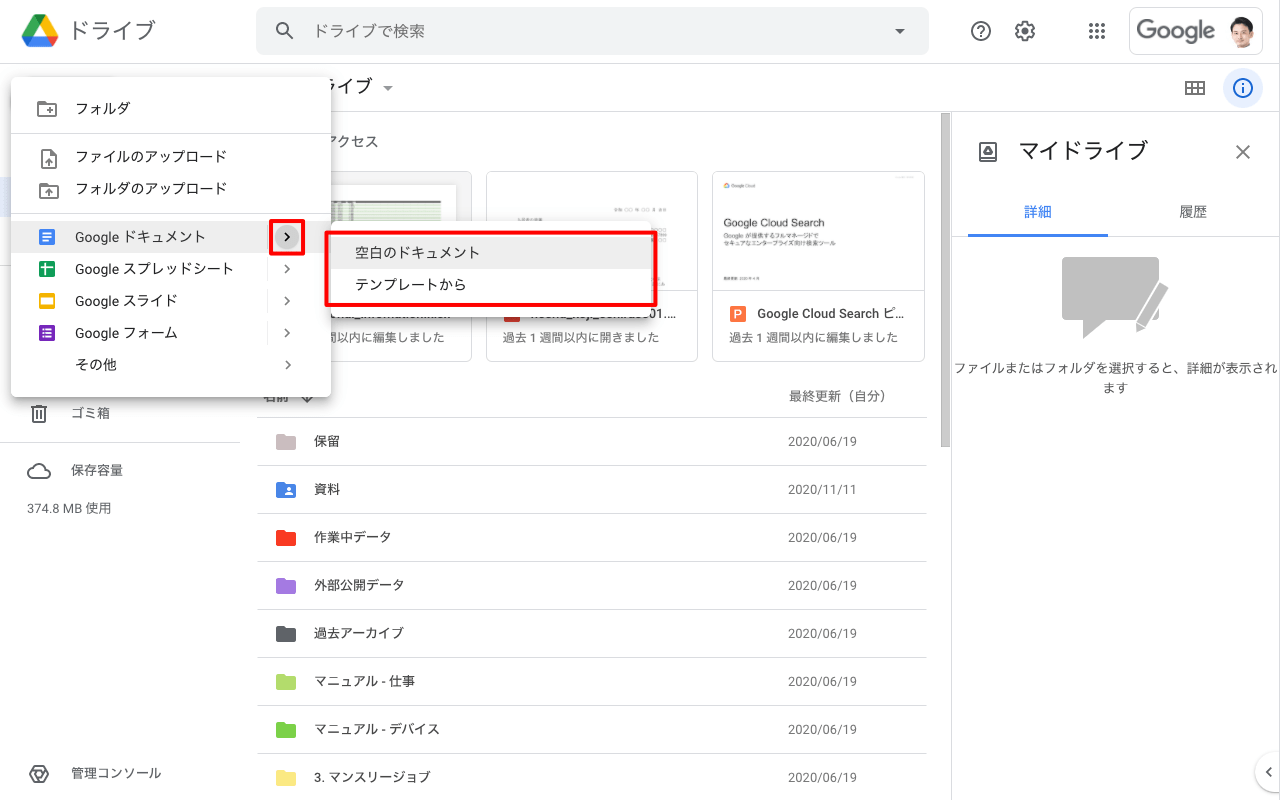
Task: Click the trash bin icon
Action: tap(39, 413)
